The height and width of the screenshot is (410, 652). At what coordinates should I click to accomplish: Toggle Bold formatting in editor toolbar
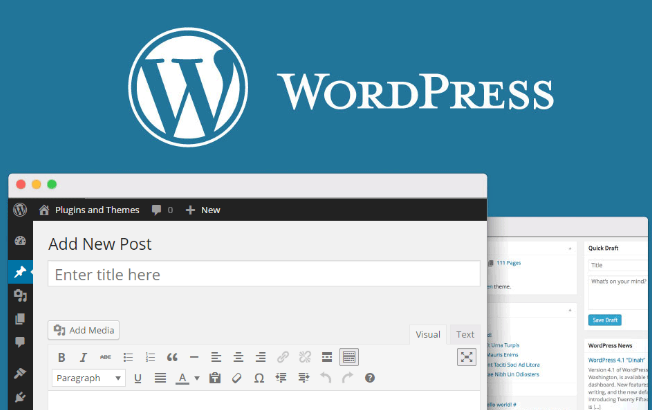(x=62, y=357)
